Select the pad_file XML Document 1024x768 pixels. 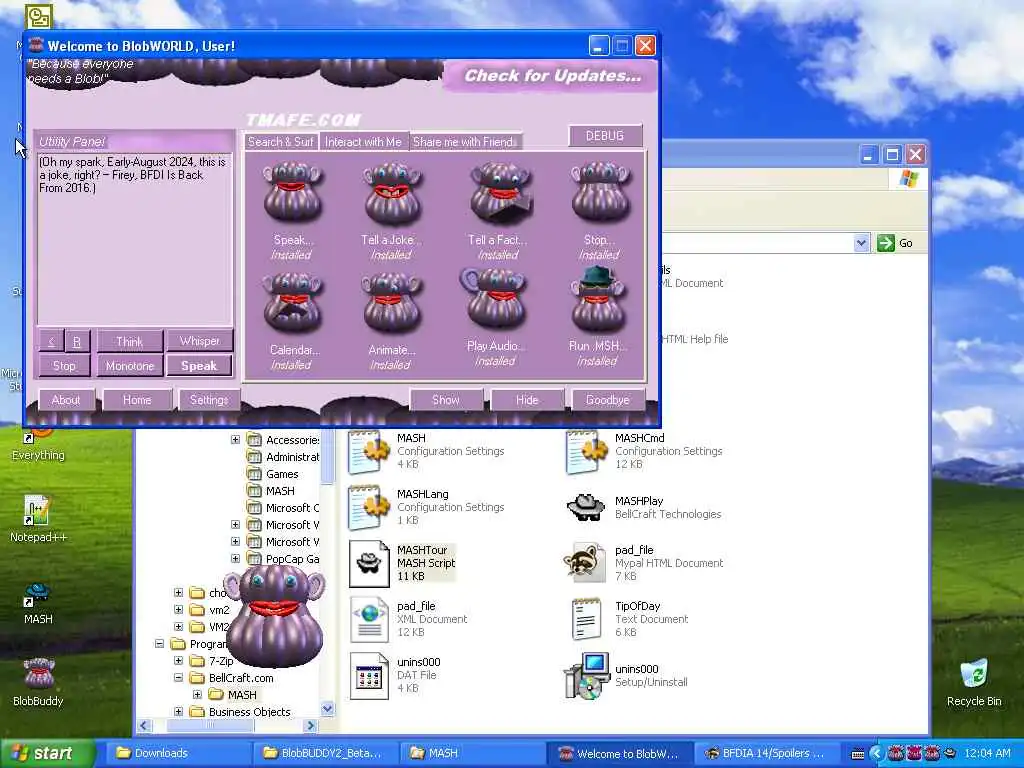409,619
